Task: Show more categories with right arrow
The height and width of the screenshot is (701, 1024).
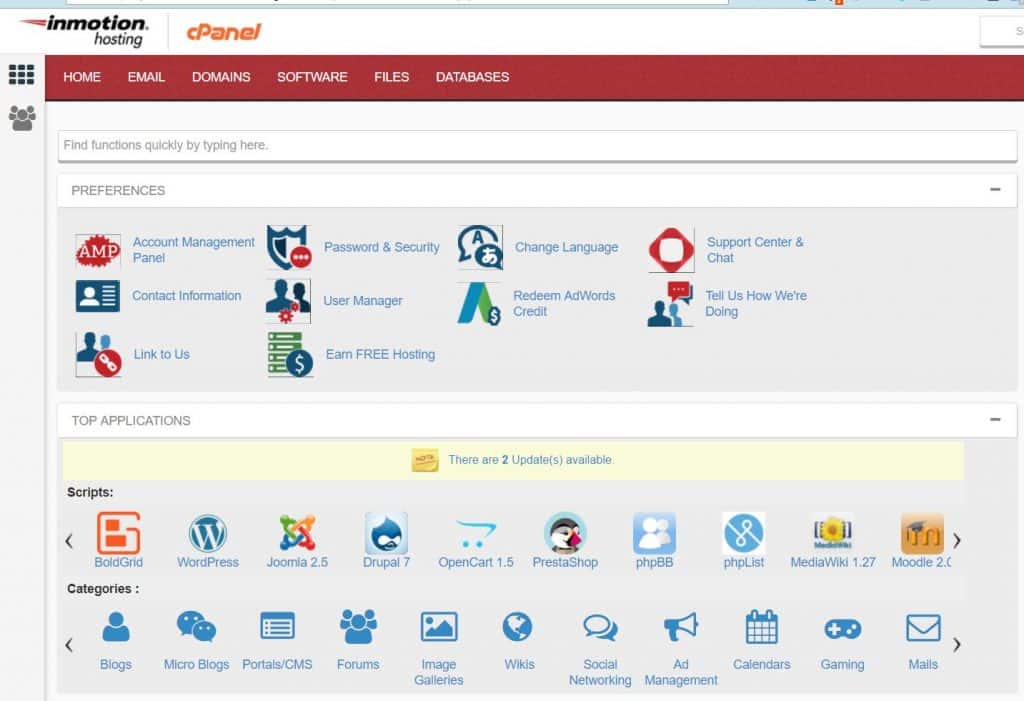Action: point(957,645)
